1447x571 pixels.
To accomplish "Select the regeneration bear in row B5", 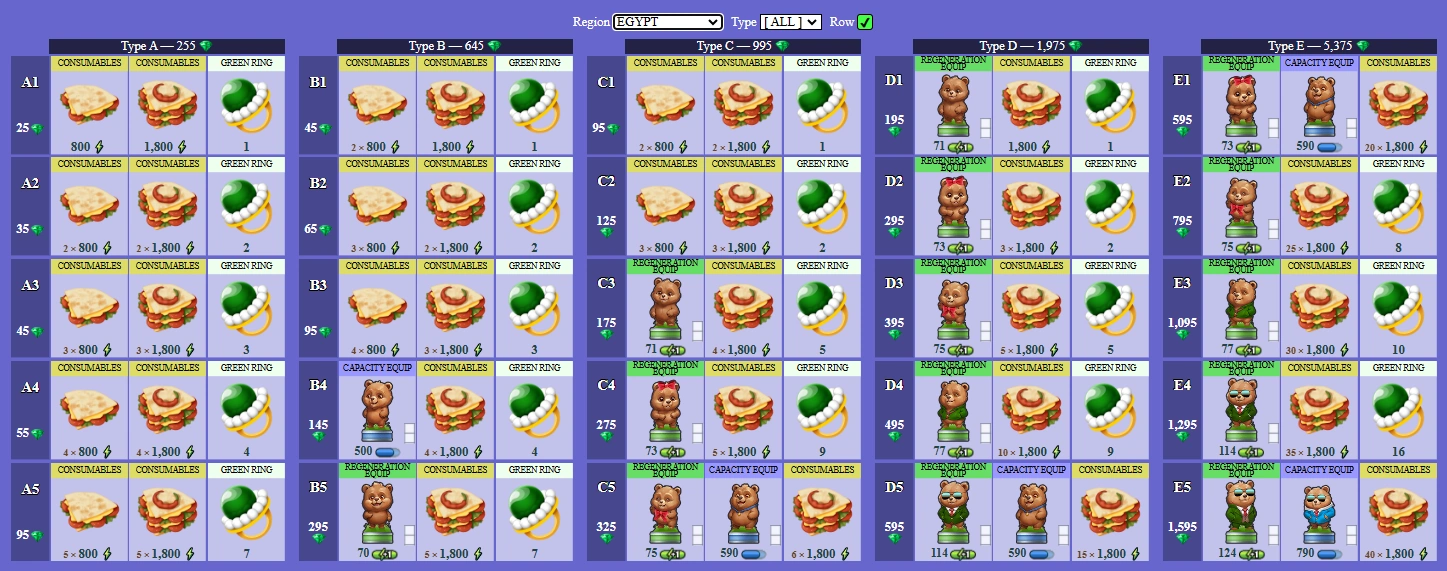I will (x=377, y=512).
